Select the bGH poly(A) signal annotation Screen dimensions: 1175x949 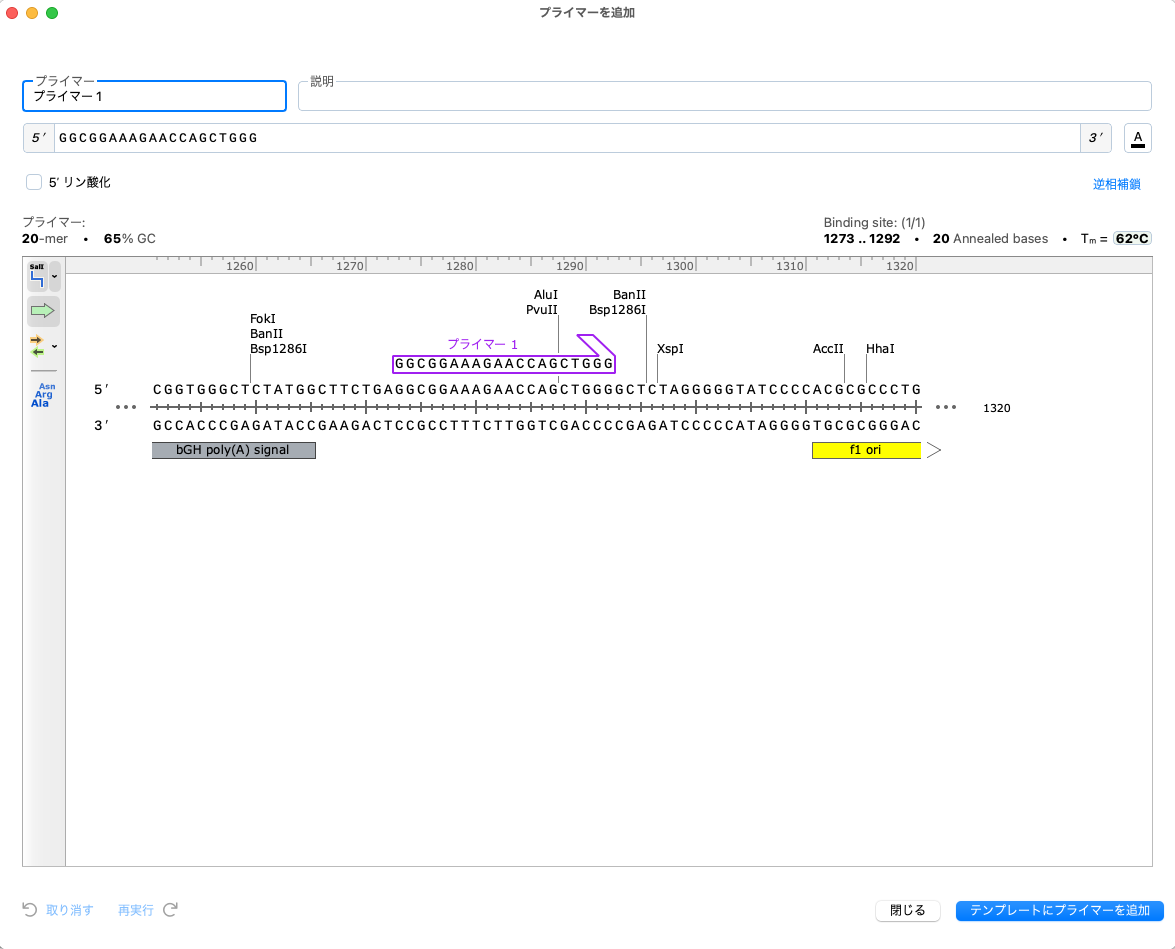pyautogui.click(x=233, y=450)
